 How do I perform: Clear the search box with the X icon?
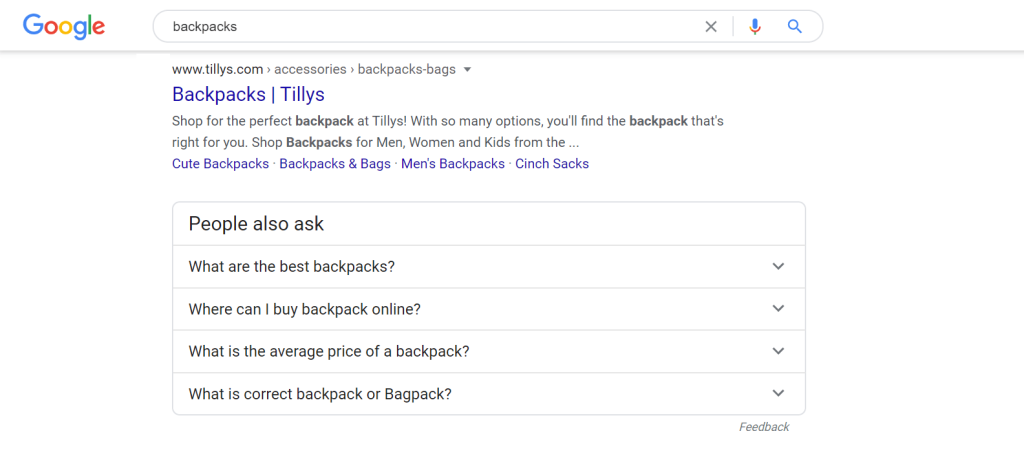(x=711, y=27)
